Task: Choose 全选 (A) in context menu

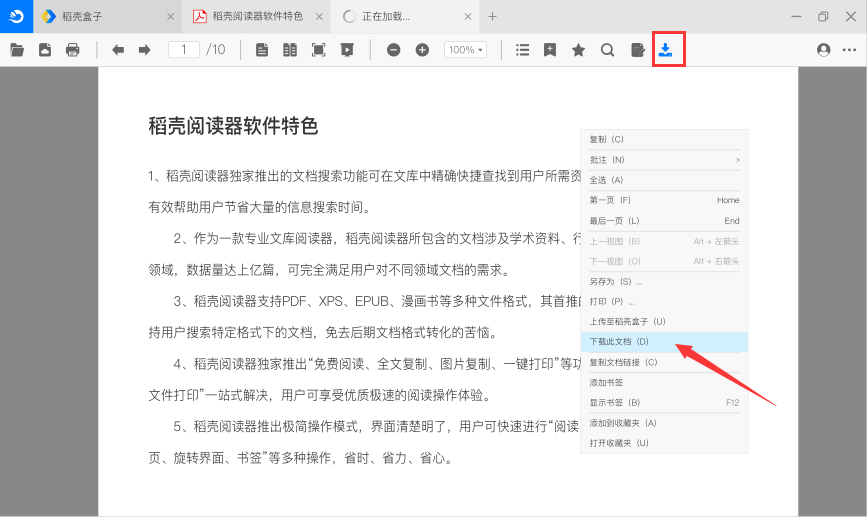Action: click(x=664, y=180)
